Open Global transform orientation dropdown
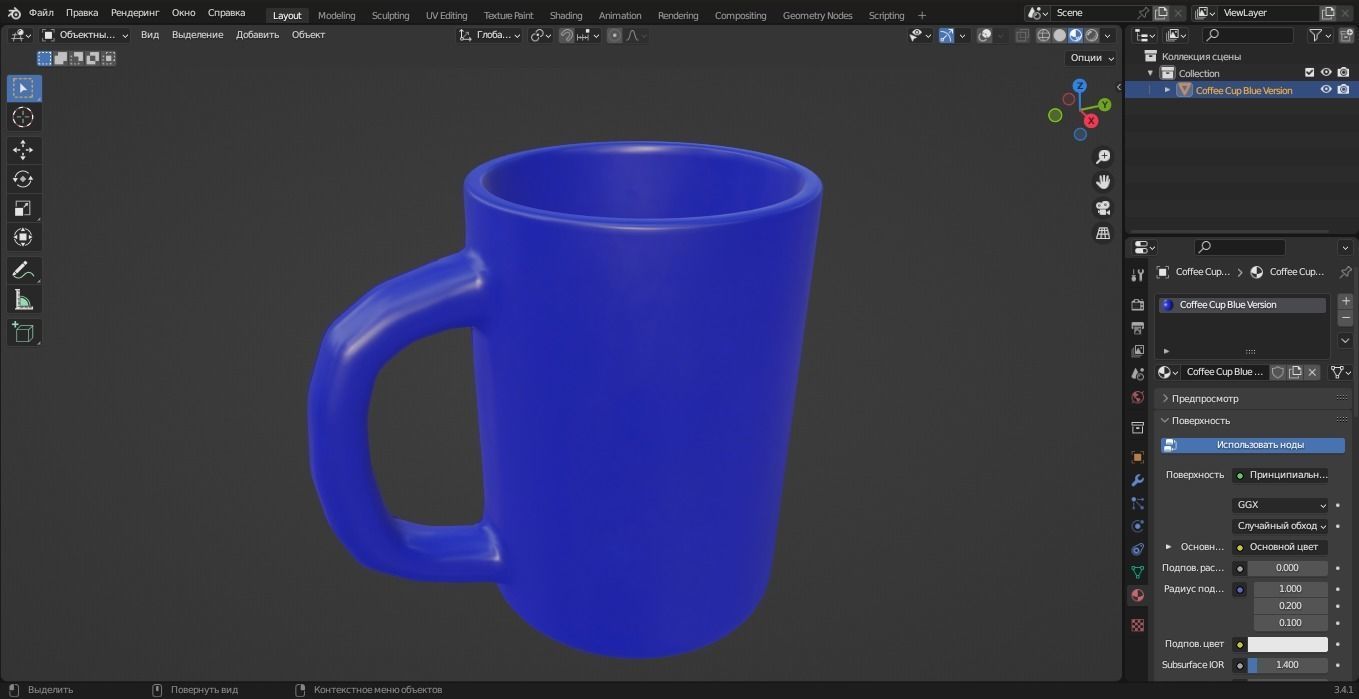 click(x=490, y=35)
